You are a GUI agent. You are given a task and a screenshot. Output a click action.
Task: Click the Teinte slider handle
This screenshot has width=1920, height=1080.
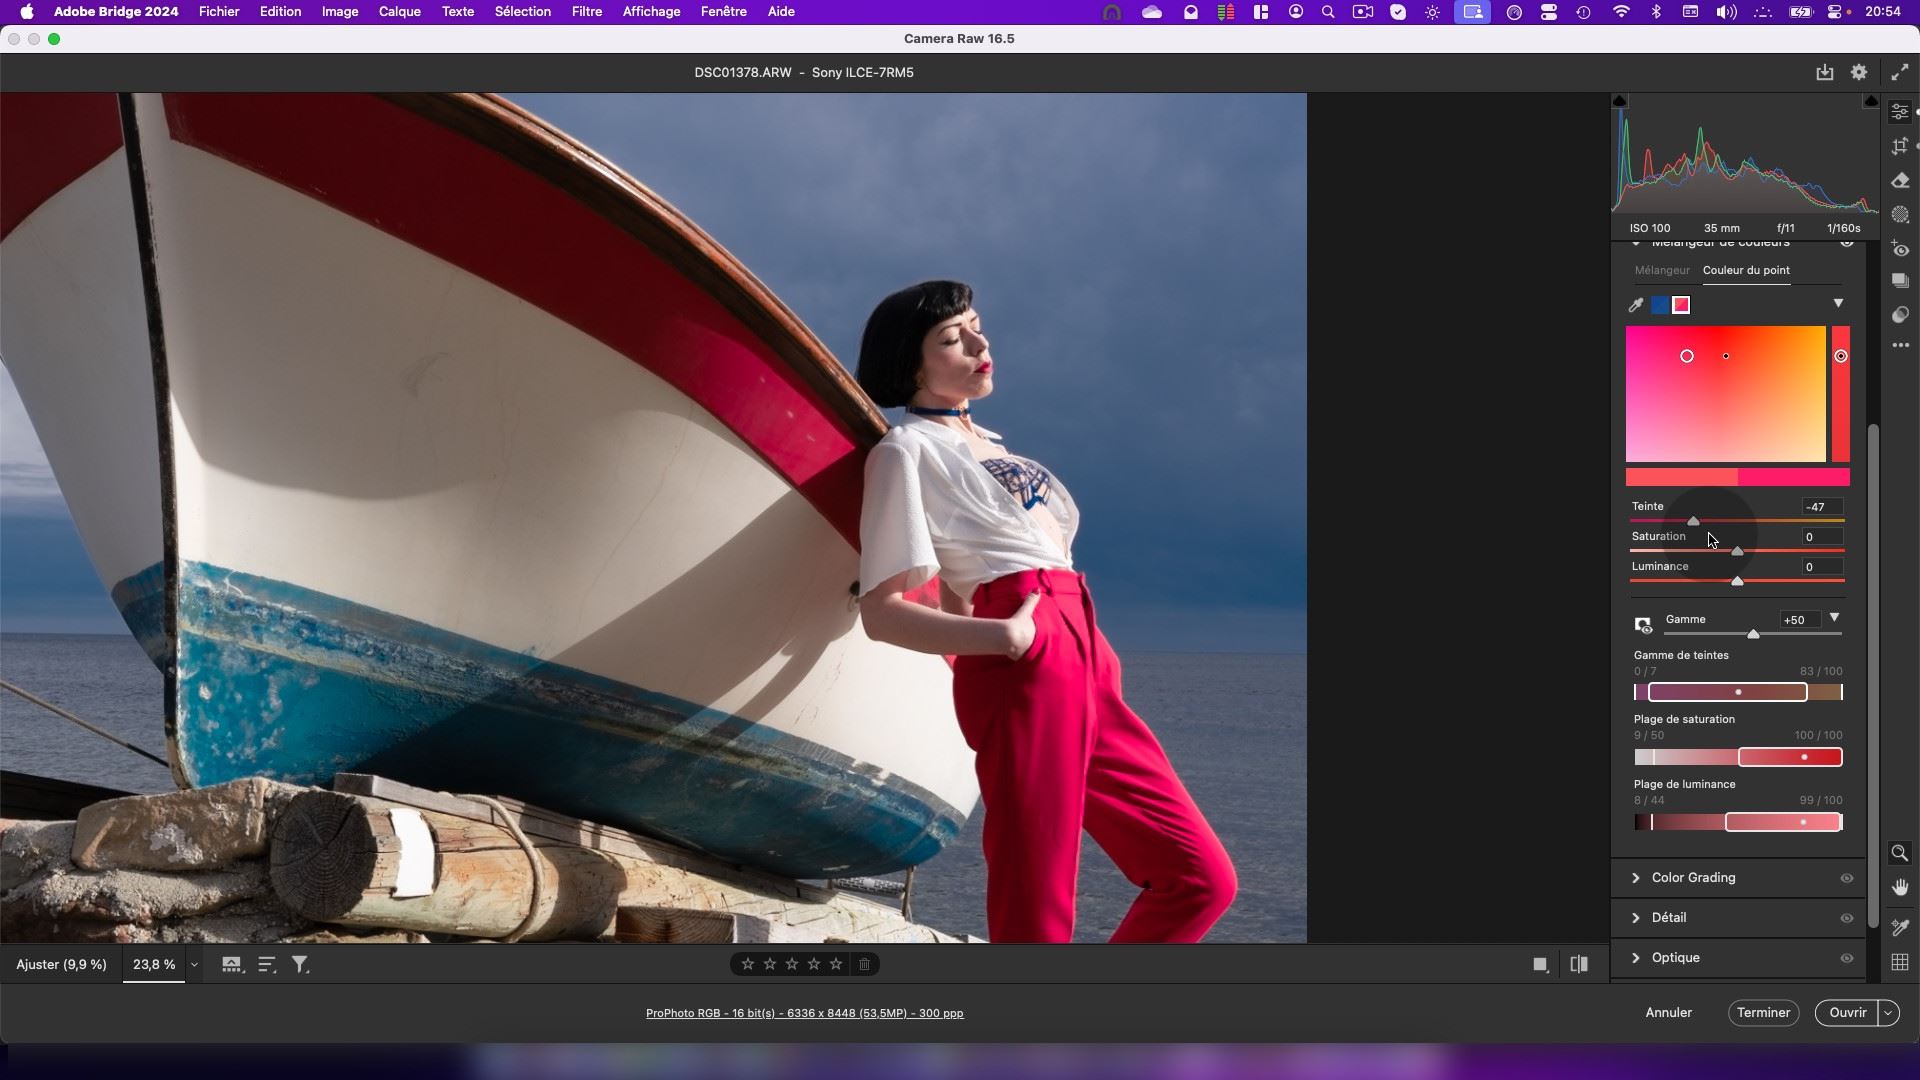coord(1693,522)
